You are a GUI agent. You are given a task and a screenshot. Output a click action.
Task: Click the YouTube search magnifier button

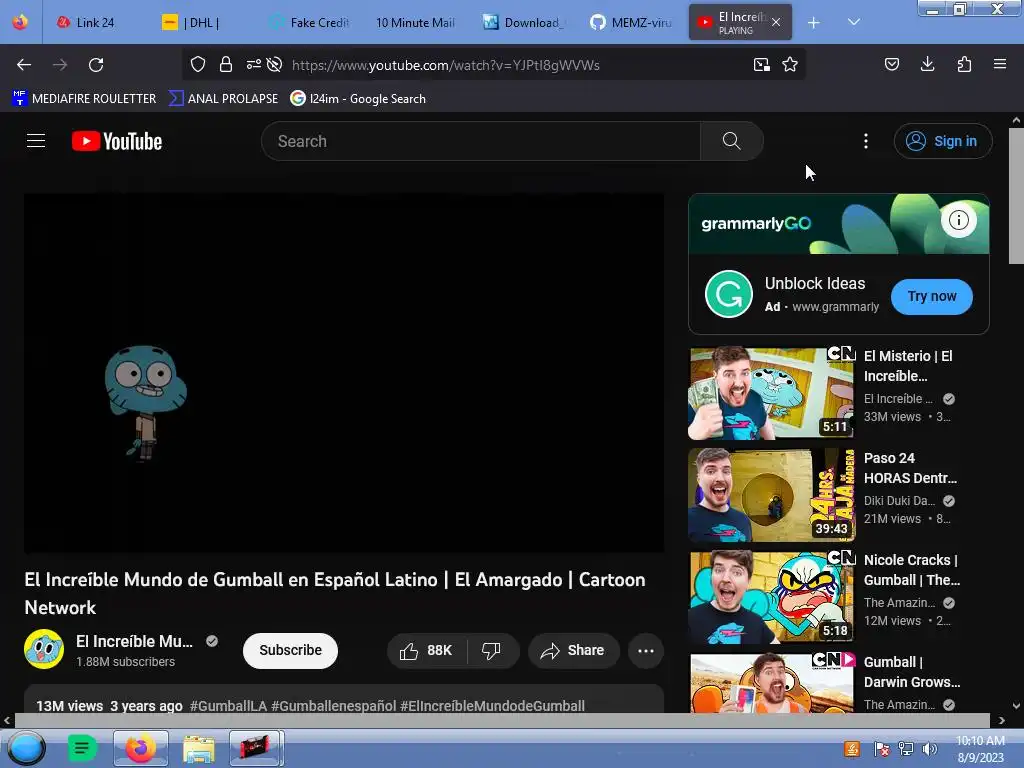point(731,141)
